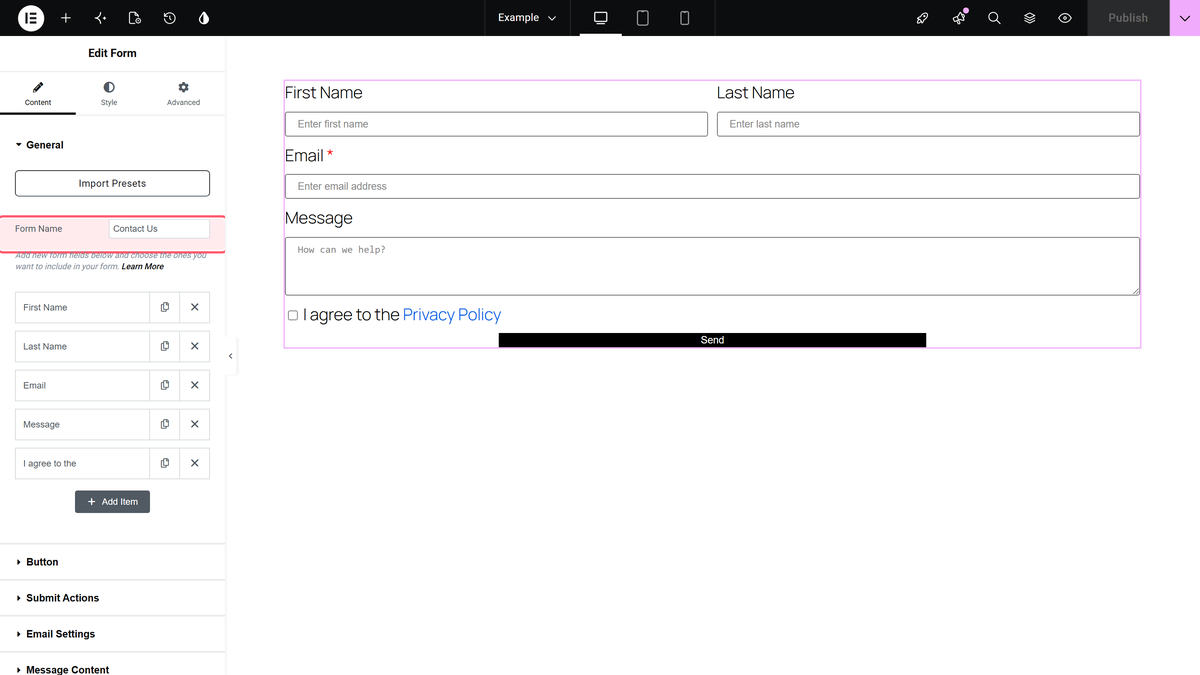Open the AI sparkle icon in top bar
This screenshot has width=1200, height=675.
(100, 18)
